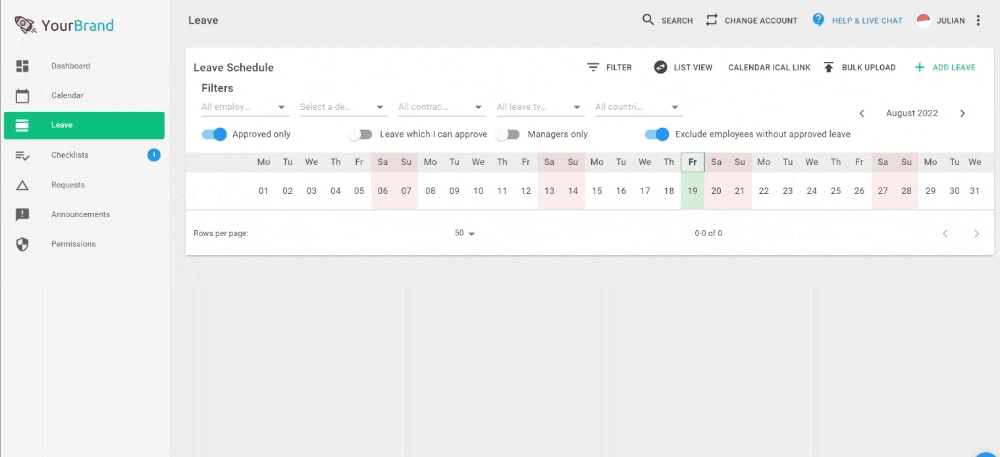The width and height of the screenshot is (1000, 457).
Task: Switch to LIST VIEW
Action: pyautogui.click(x=693, y=67)
